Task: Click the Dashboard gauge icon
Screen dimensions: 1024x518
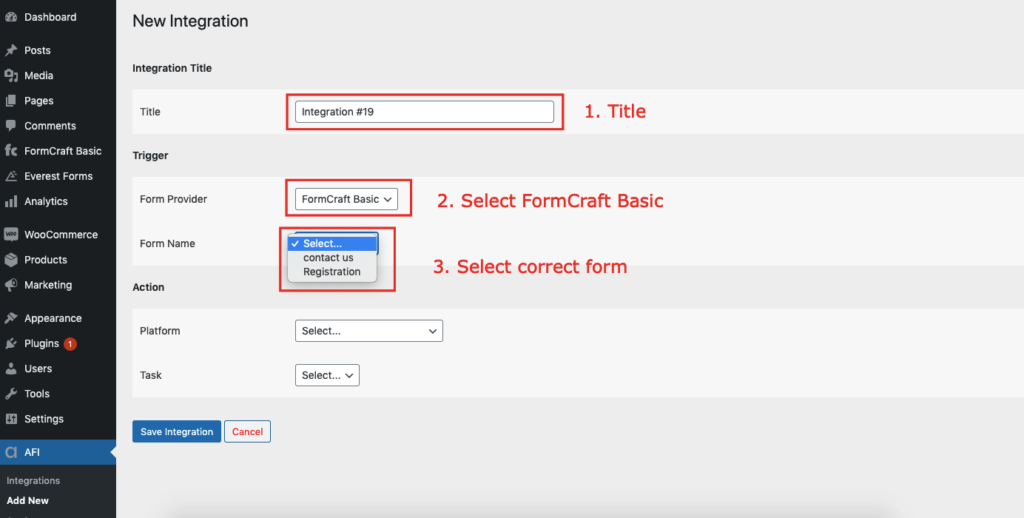Action: [x=10, y=17]
